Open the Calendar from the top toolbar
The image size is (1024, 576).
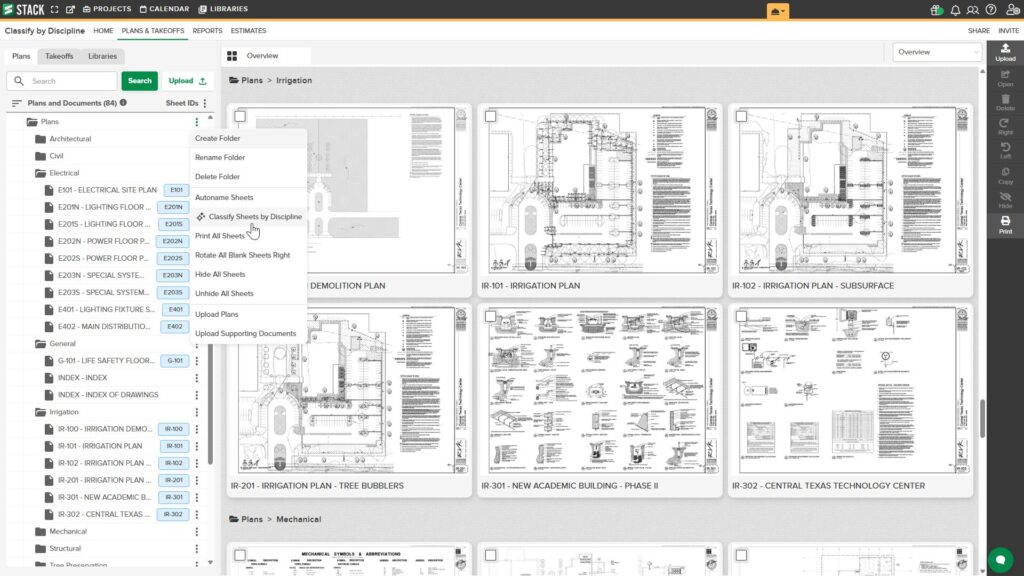tap(166, 9)
